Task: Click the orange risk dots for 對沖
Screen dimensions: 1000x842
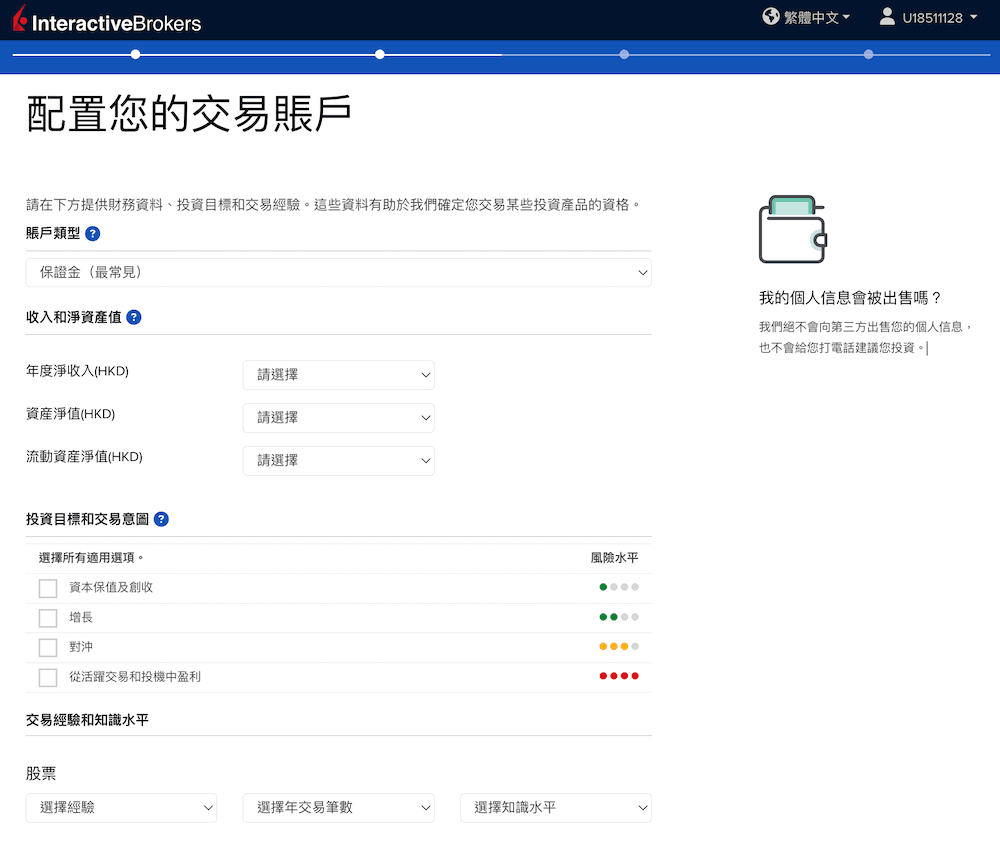Action: pos(619,646)
